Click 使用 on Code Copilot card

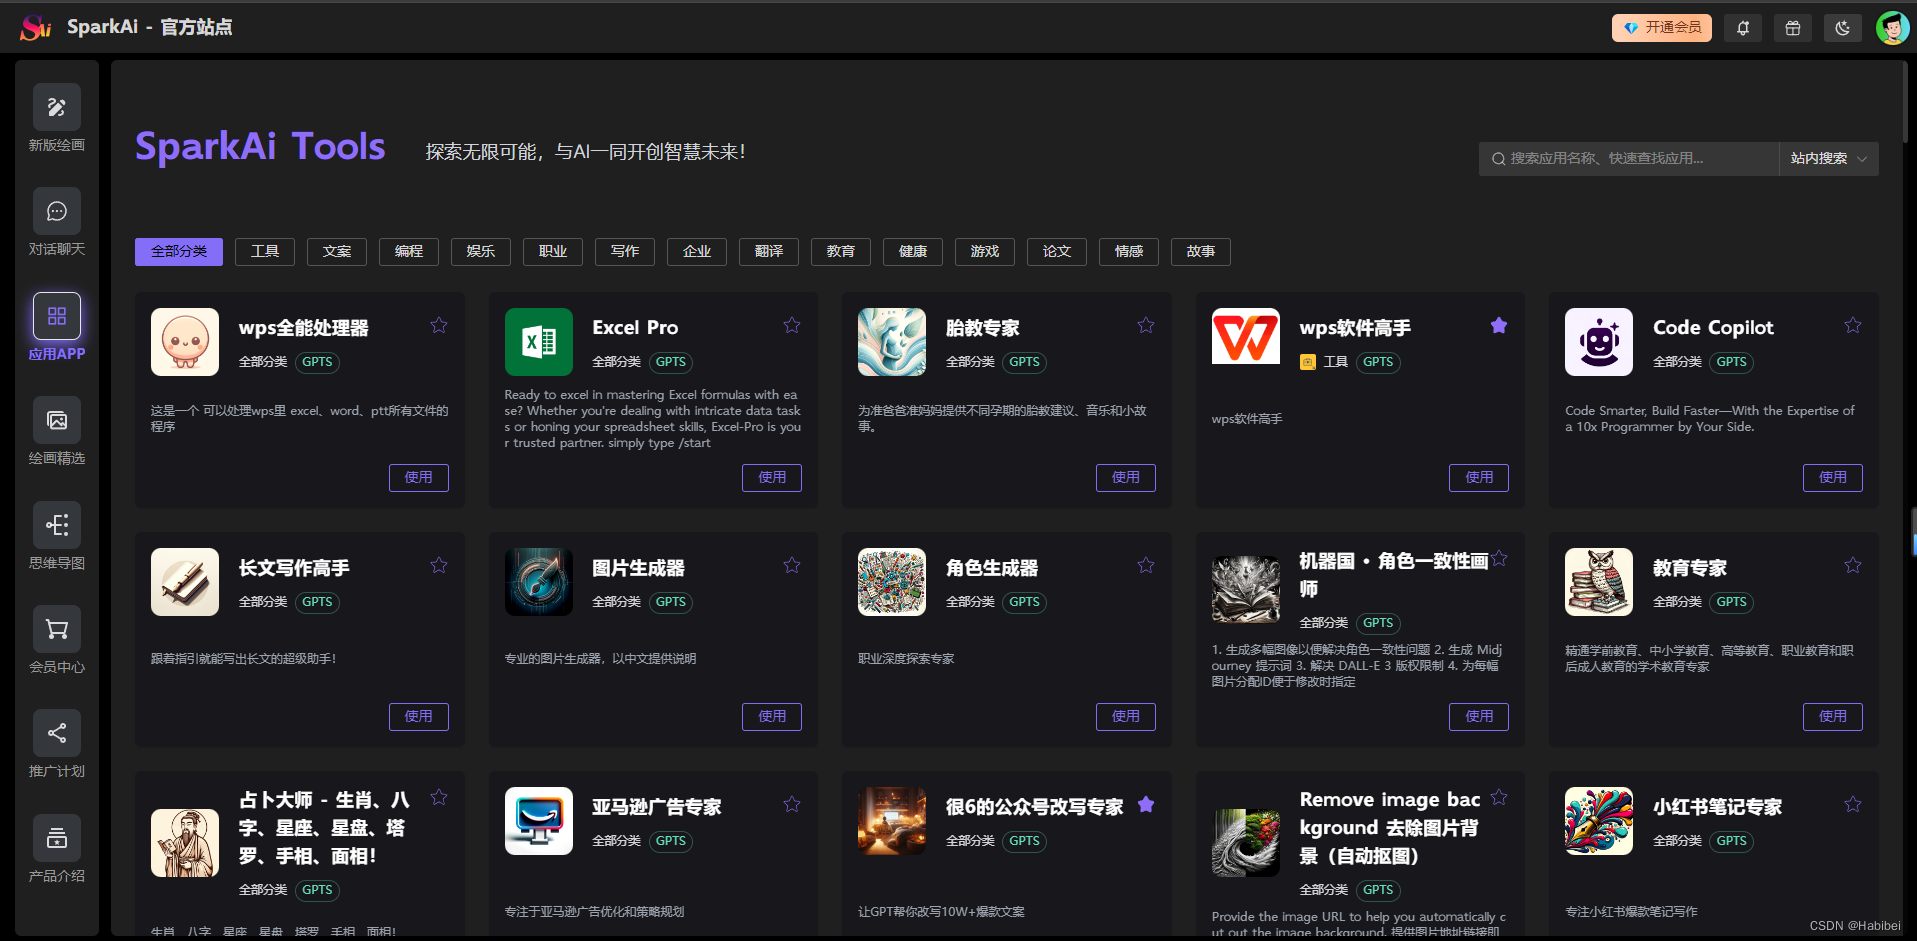[1833, 478]
